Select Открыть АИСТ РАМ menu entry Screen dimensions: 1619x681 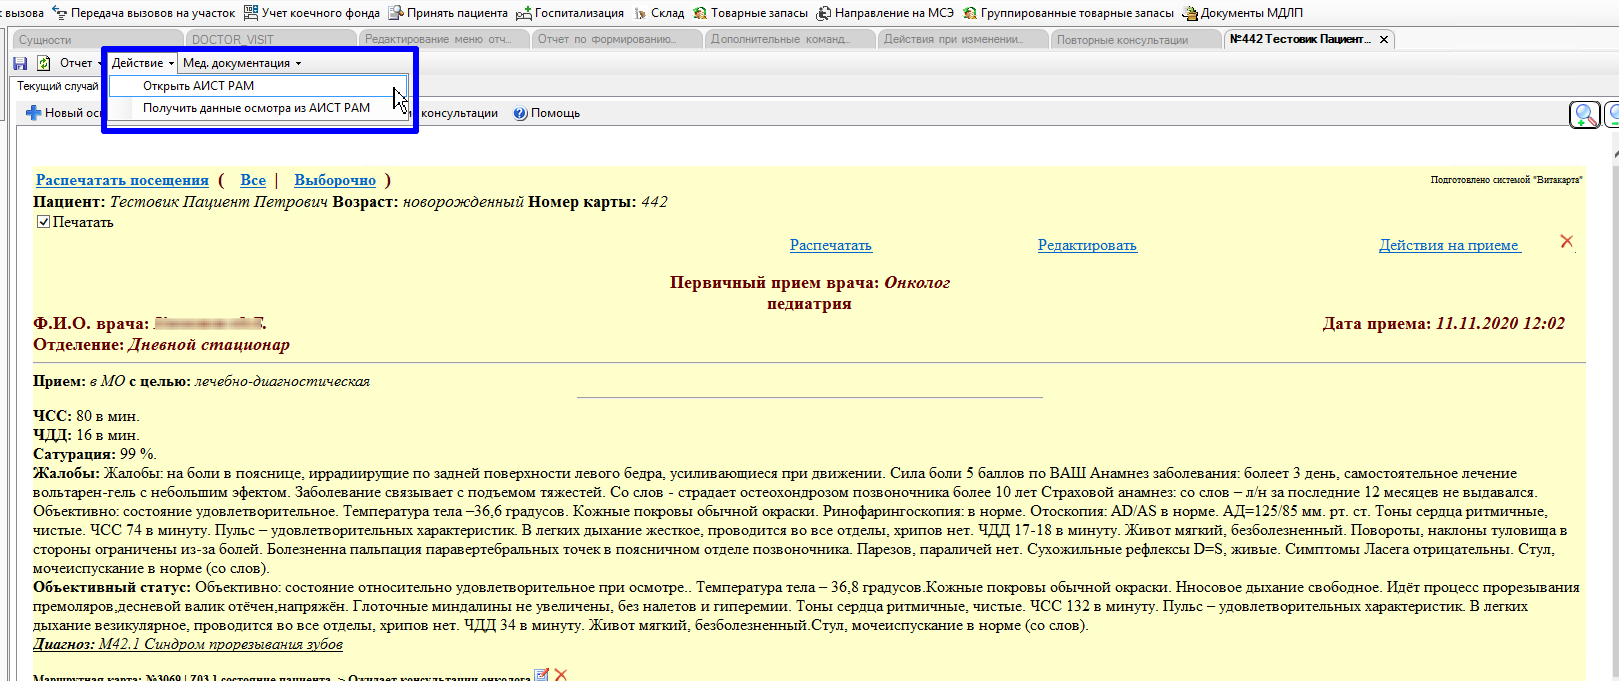(x=258, y=86)
